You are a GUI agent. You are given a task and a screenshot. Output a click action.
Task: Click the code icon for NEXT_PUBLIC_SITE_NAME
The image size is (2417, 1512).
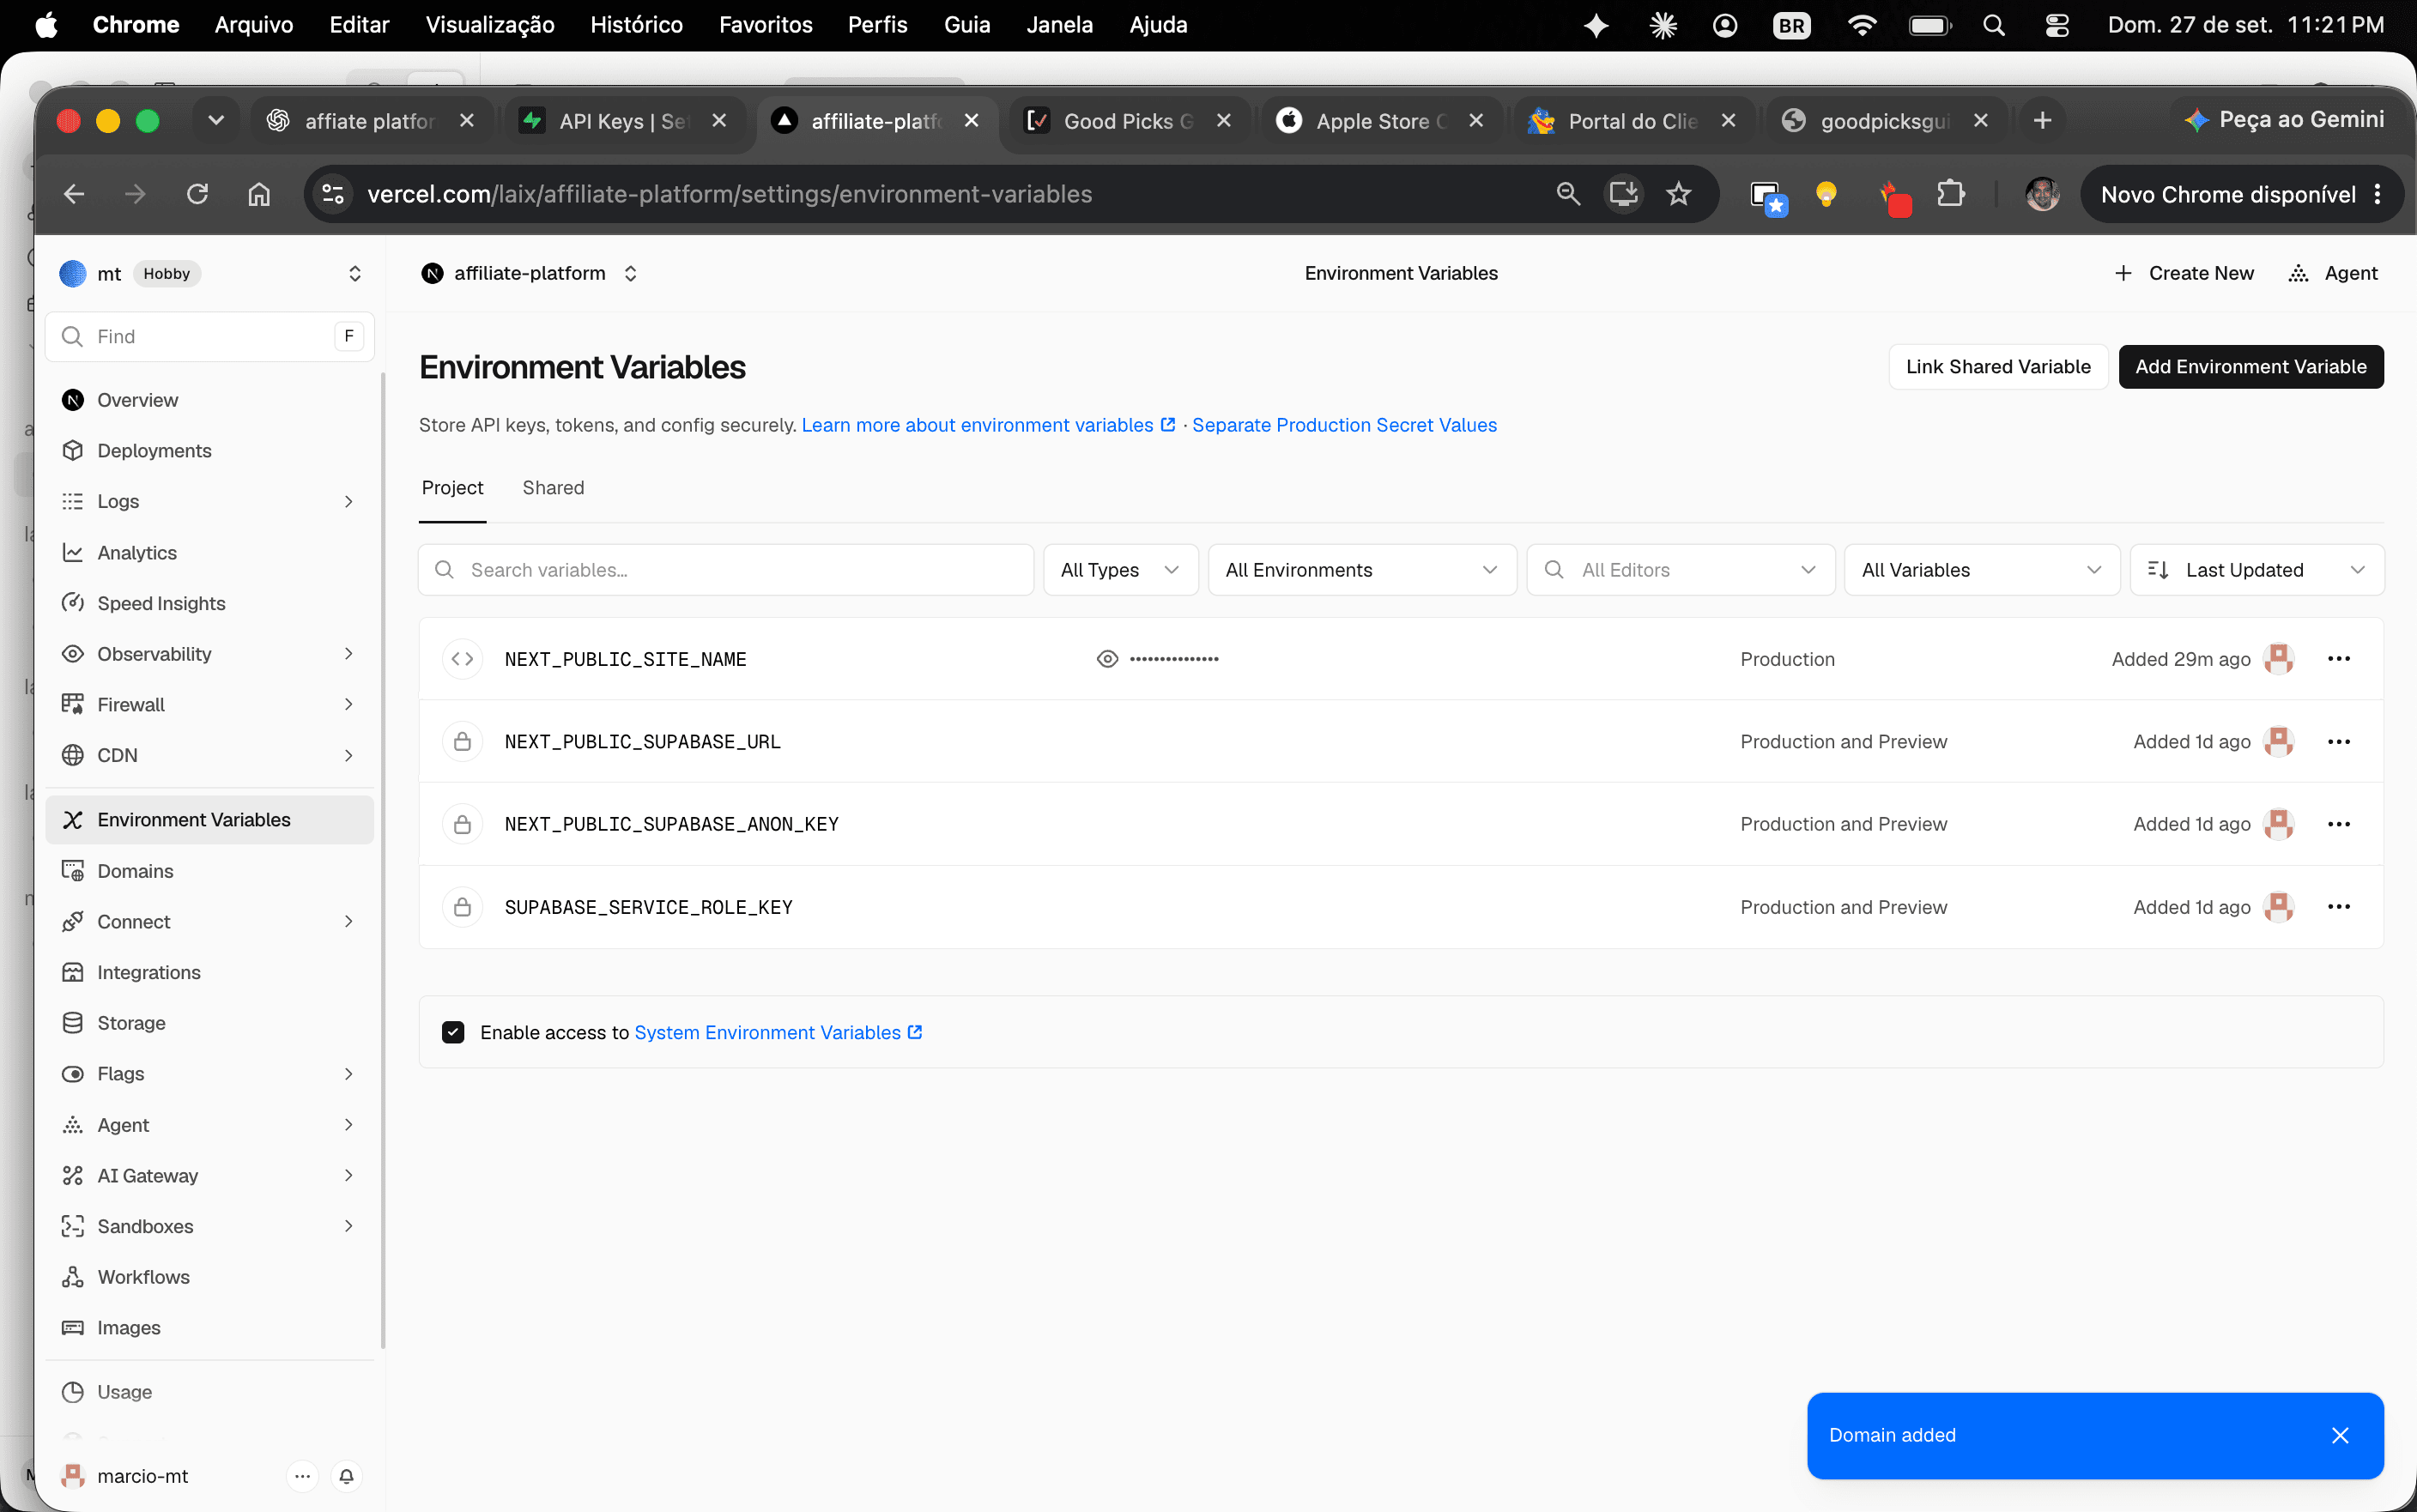(462, 659)
